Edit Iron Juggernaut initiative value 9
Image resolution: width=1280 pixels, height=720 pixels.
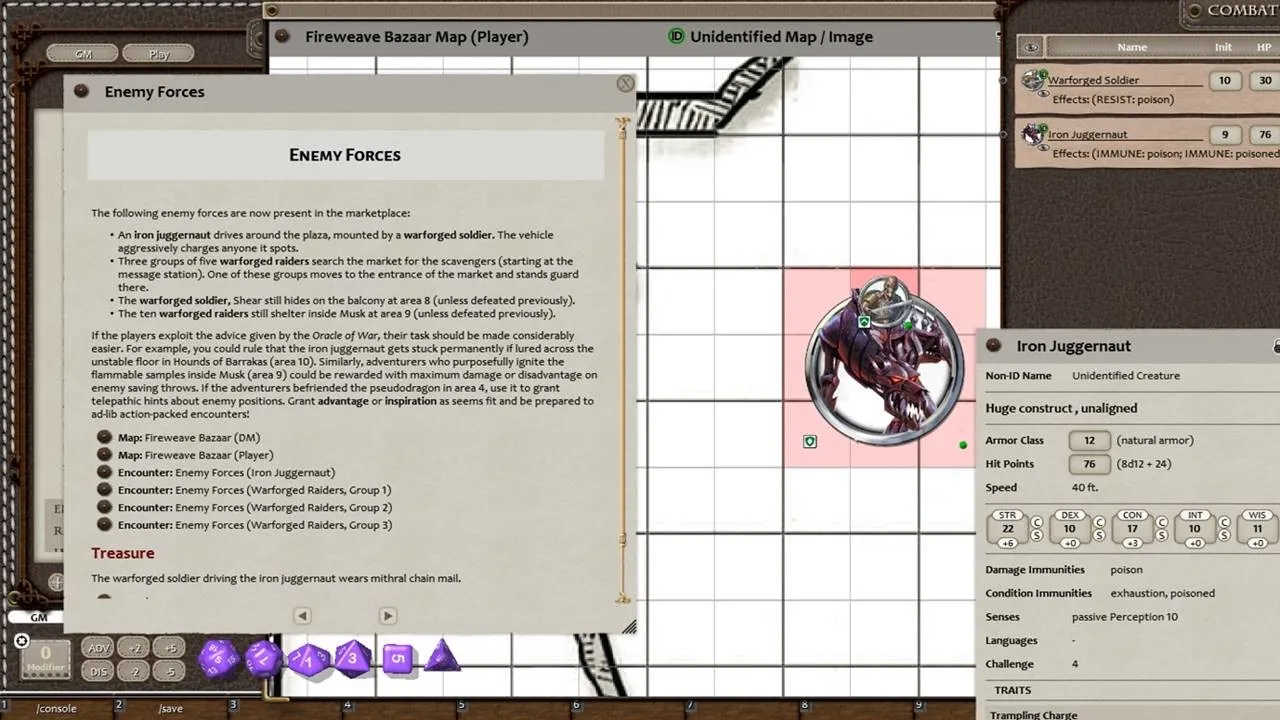(x=1224, y=135)
